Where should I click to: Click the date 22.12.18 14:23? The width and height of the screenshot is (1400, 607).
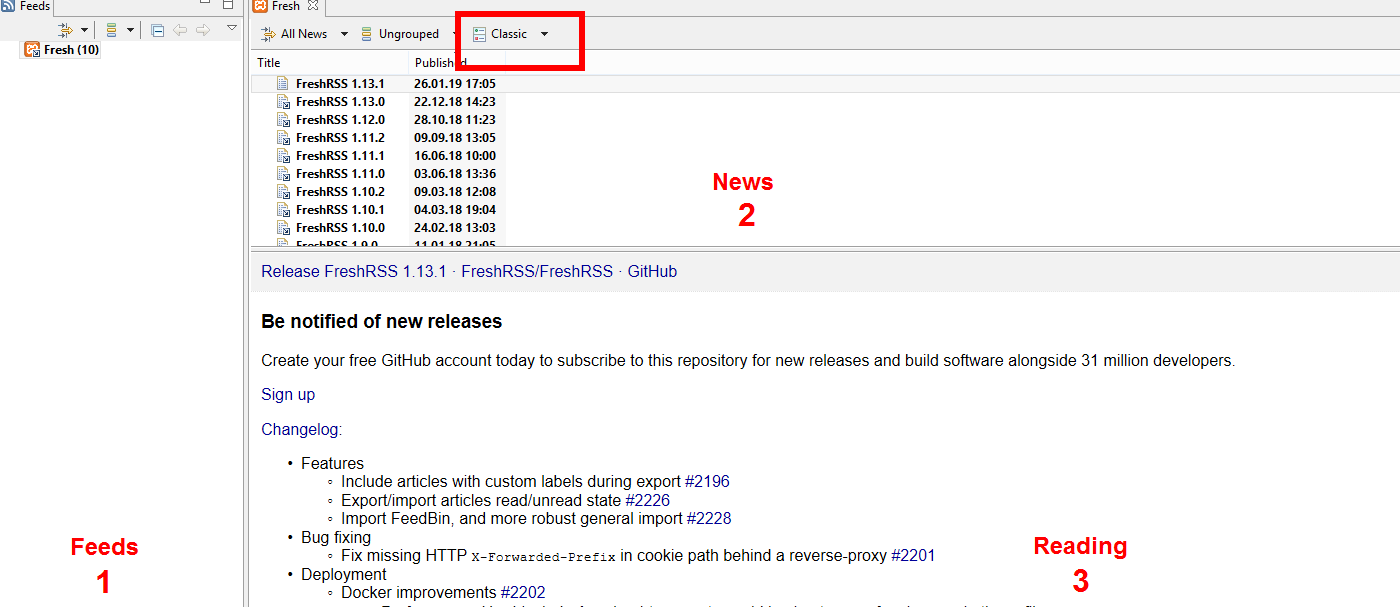455,102
